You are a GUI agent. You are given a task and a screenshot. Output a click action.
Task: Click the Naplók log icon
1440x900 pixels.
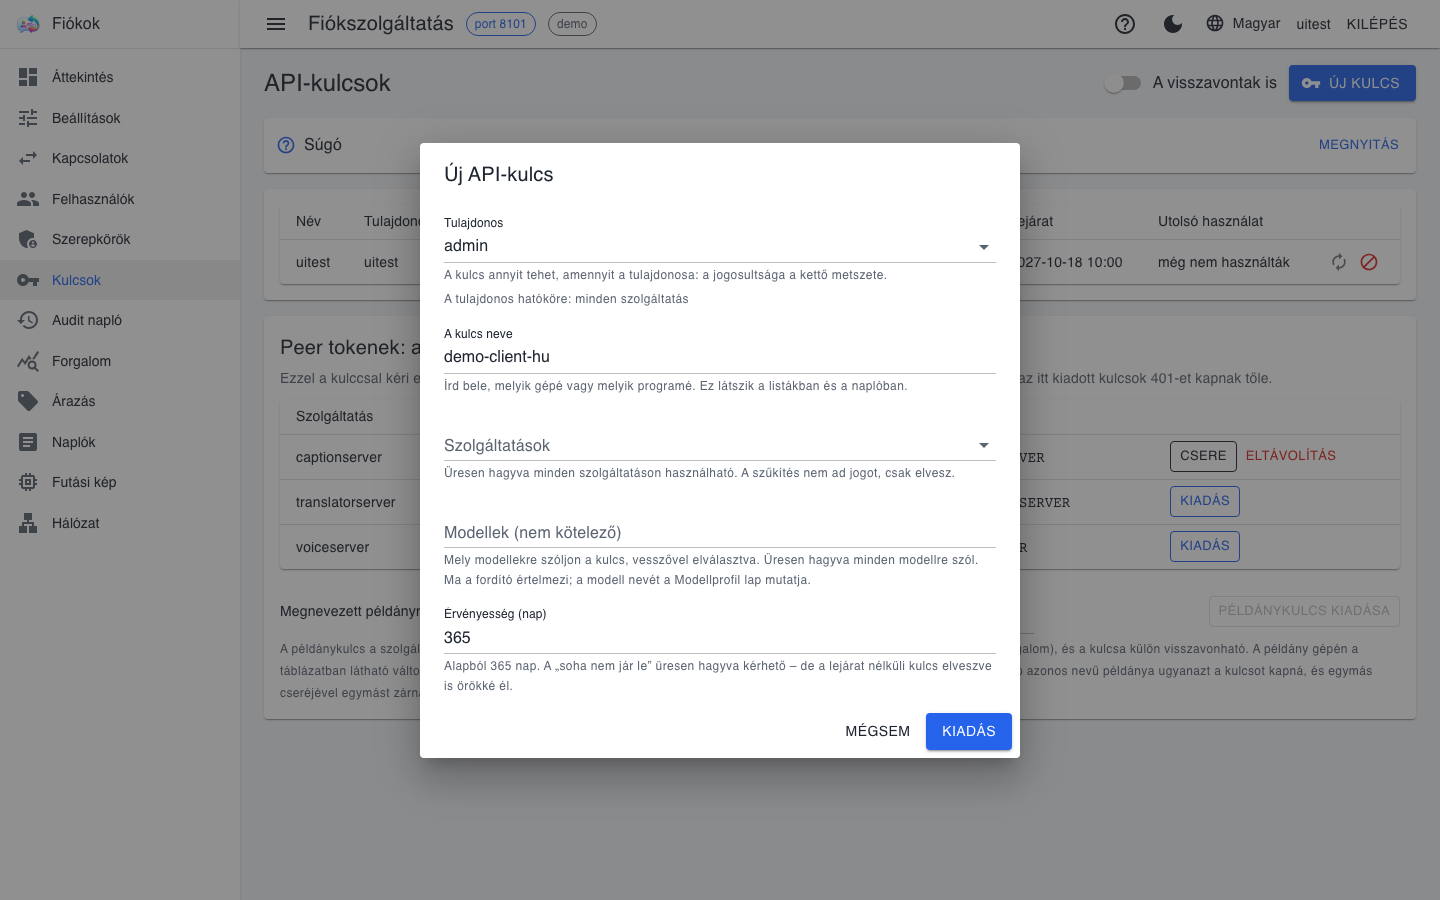[x=28, y=442]
